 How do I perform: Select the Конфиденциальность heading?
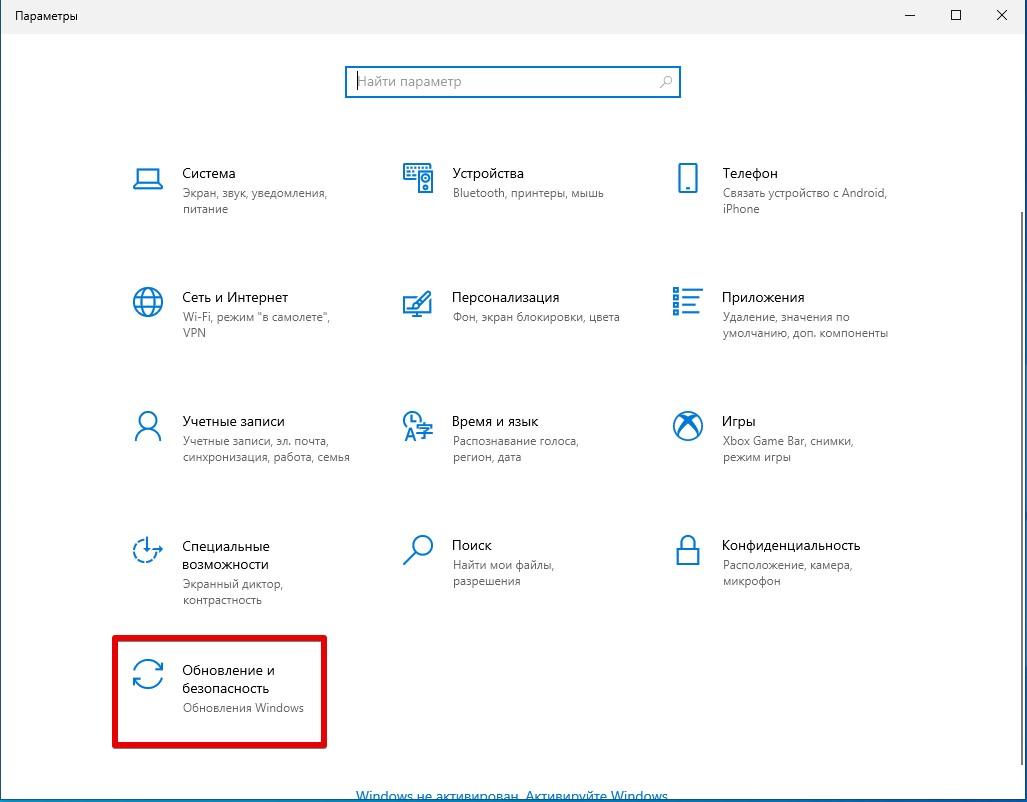coord(791,545)
